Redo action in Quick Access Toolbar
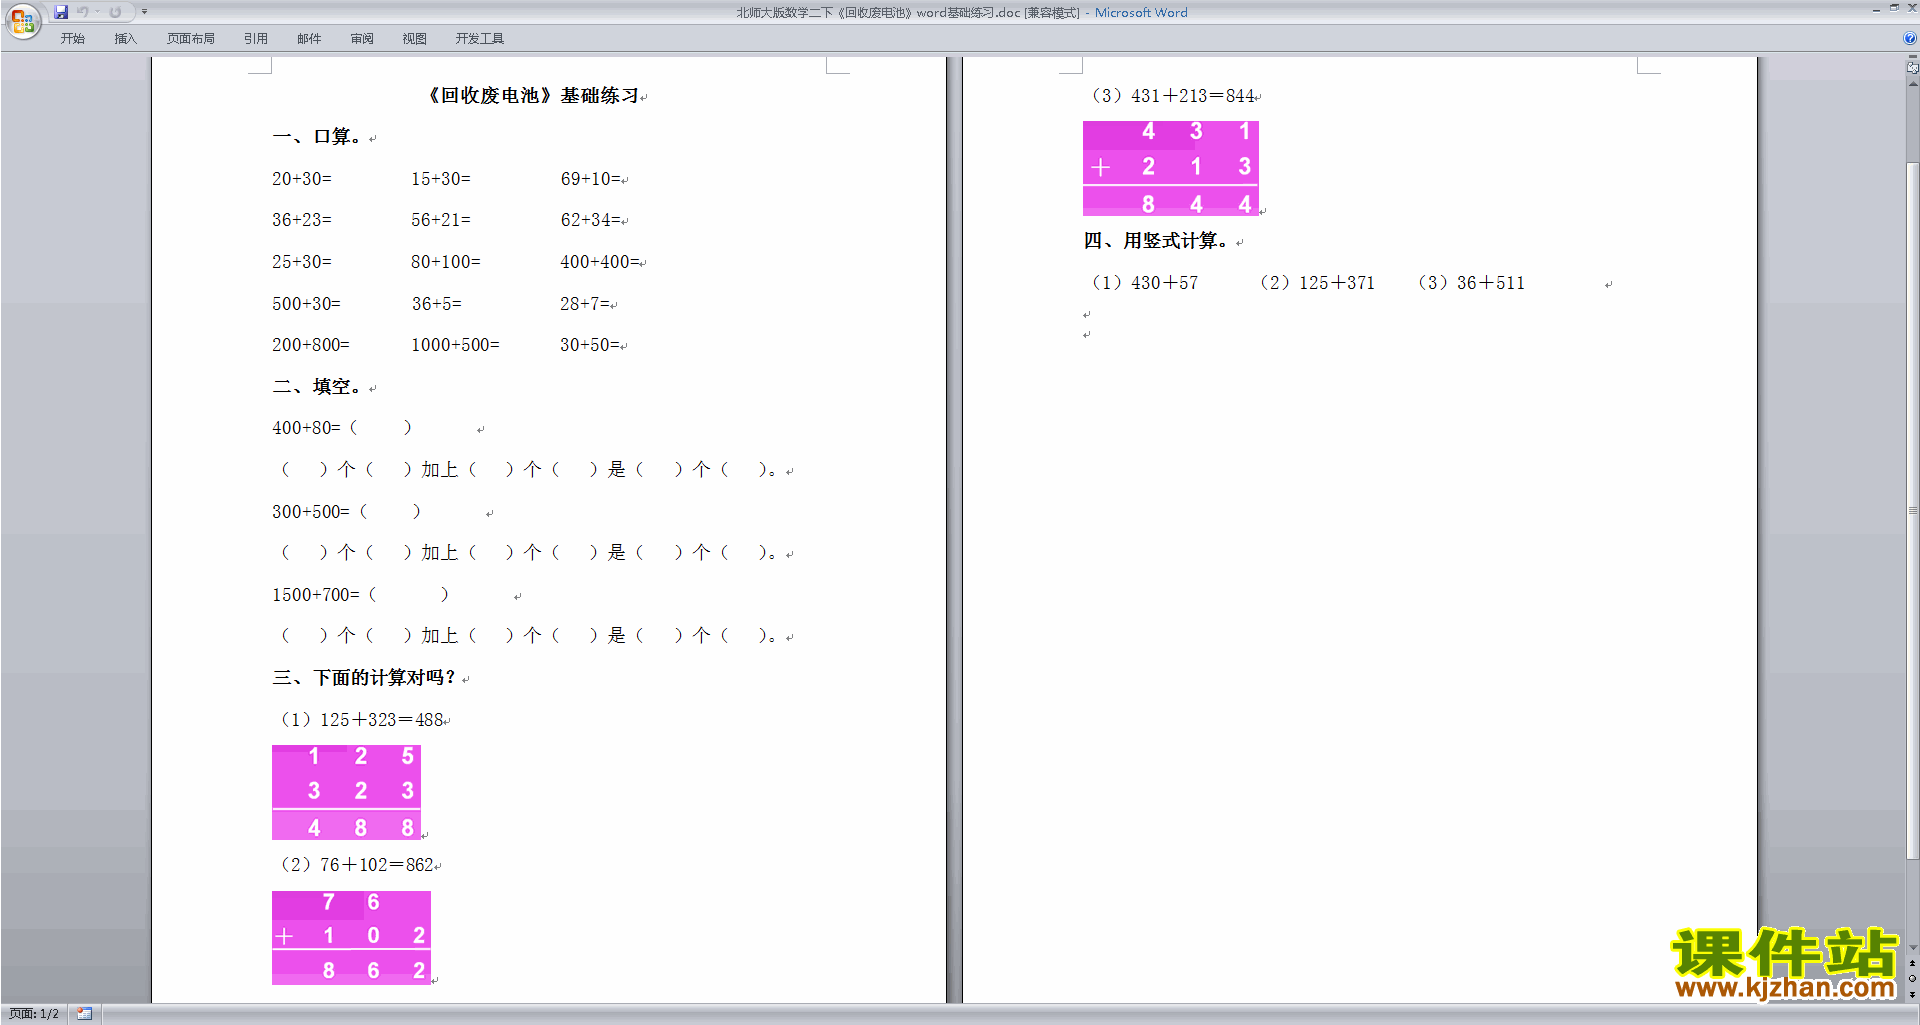1920x1025 pixels. [x=115, y=12]
